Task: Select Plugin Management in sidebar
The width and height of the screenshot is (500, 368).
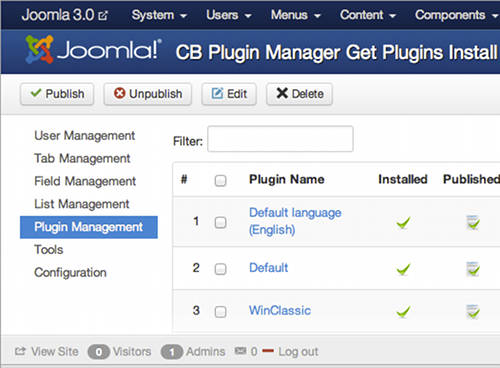Action: pos(89,227)
